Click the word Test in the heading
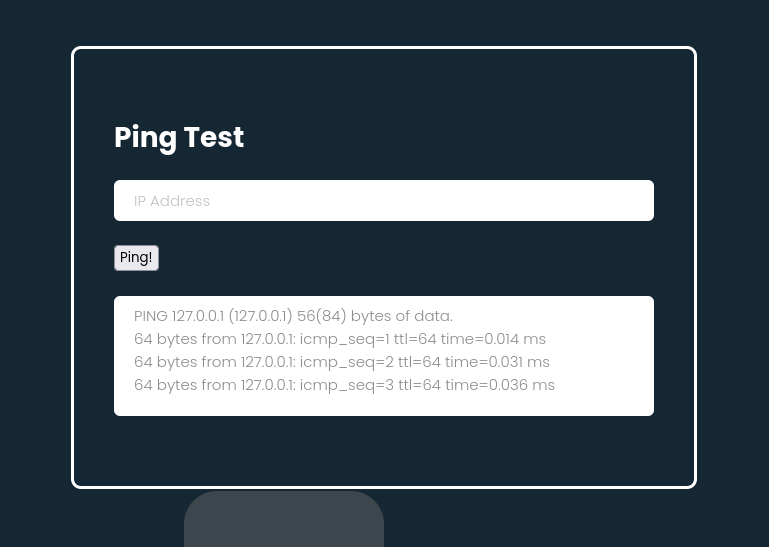 (213, 137)
